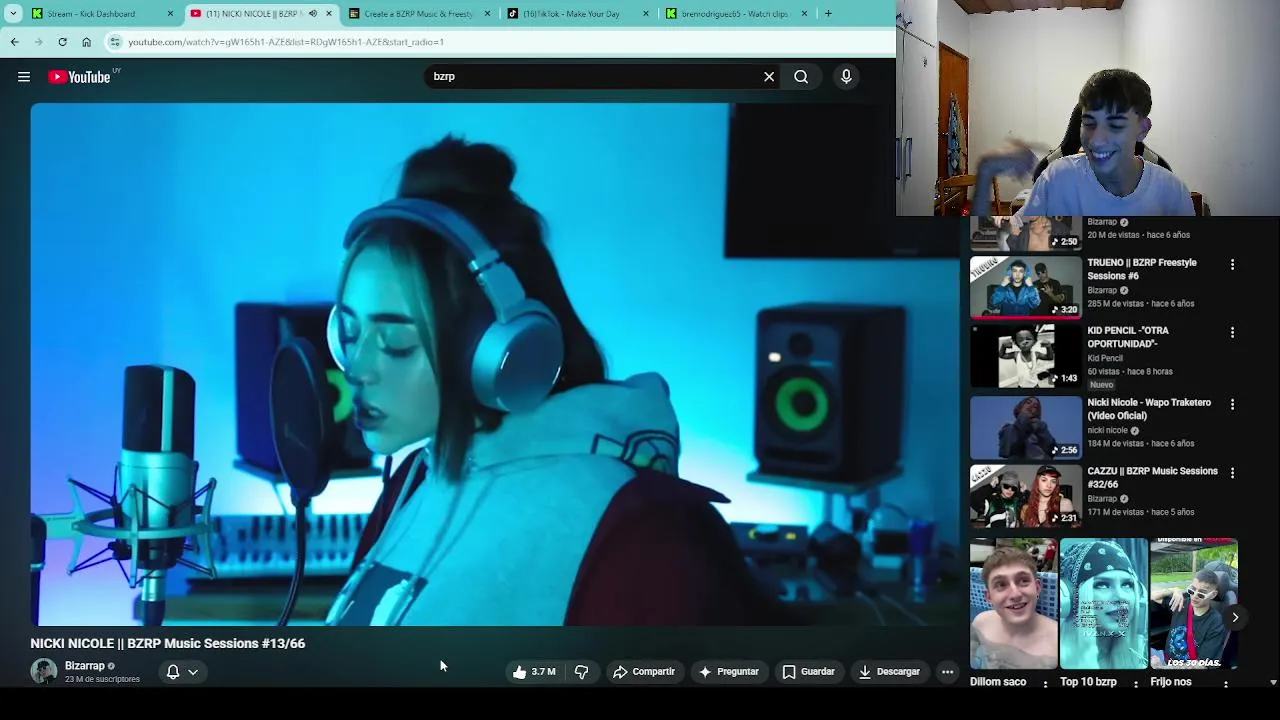Click the video title 'NICKI NICOLE || BZRP Music Sessions #13/66'
The height and width of the screenshot is (720, 1280).
click(168, 644)
